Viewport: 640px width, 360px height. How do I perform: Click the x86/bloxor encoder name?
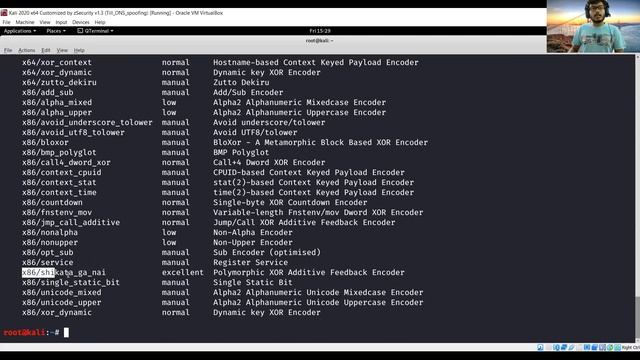(45, 142)
